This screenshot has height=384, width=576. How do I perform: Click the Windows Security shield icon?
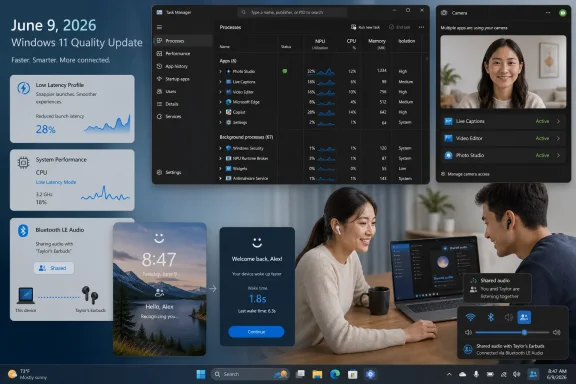pos(228,148)
